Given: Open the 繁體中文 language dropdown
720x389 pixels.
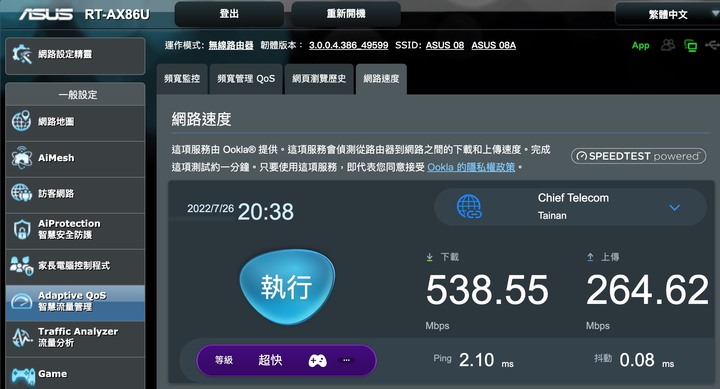Looking at the screenshot, I should tap(668, 15).
